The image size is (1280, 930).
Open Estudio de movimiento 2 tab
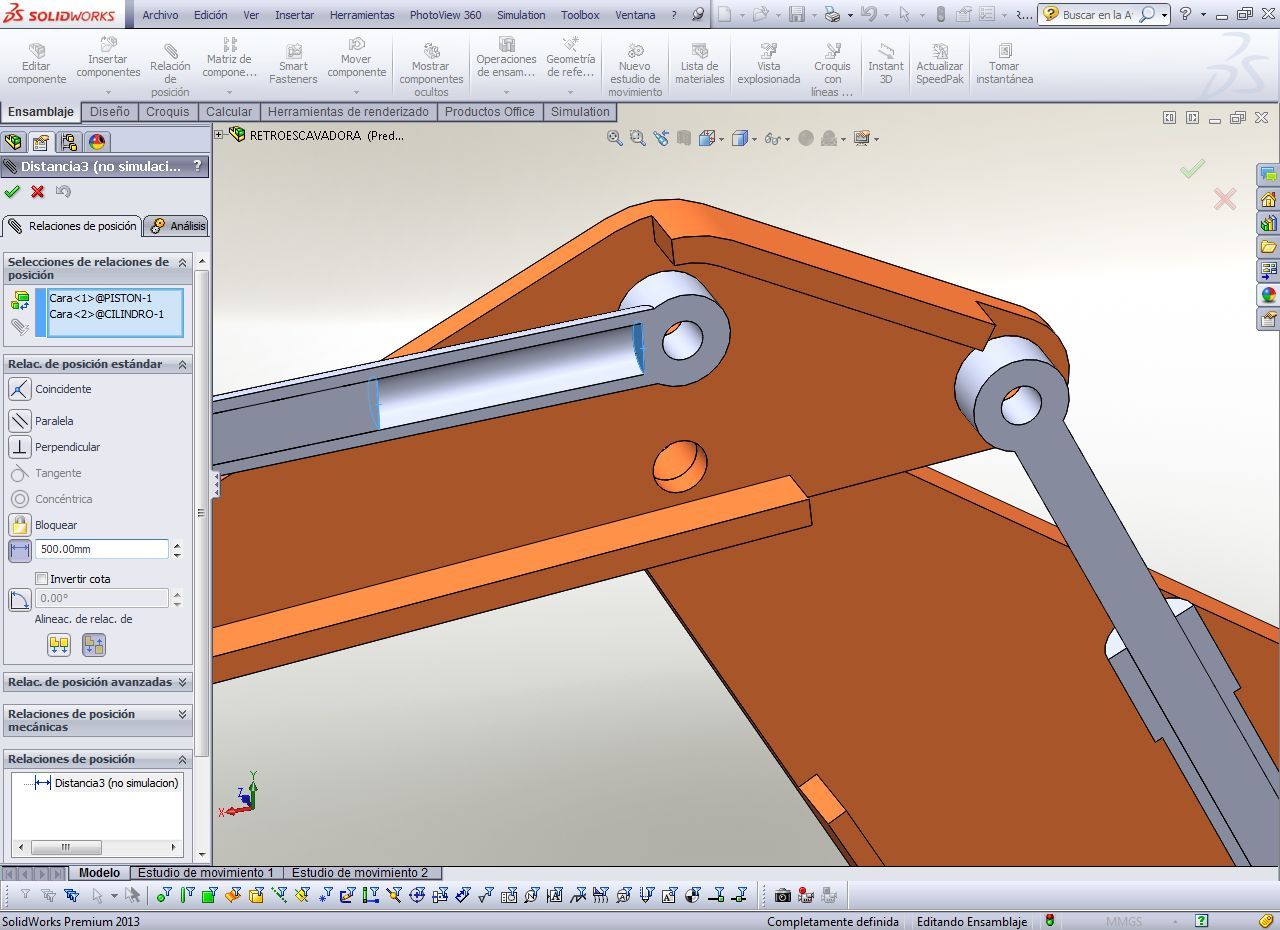(360, 873)
